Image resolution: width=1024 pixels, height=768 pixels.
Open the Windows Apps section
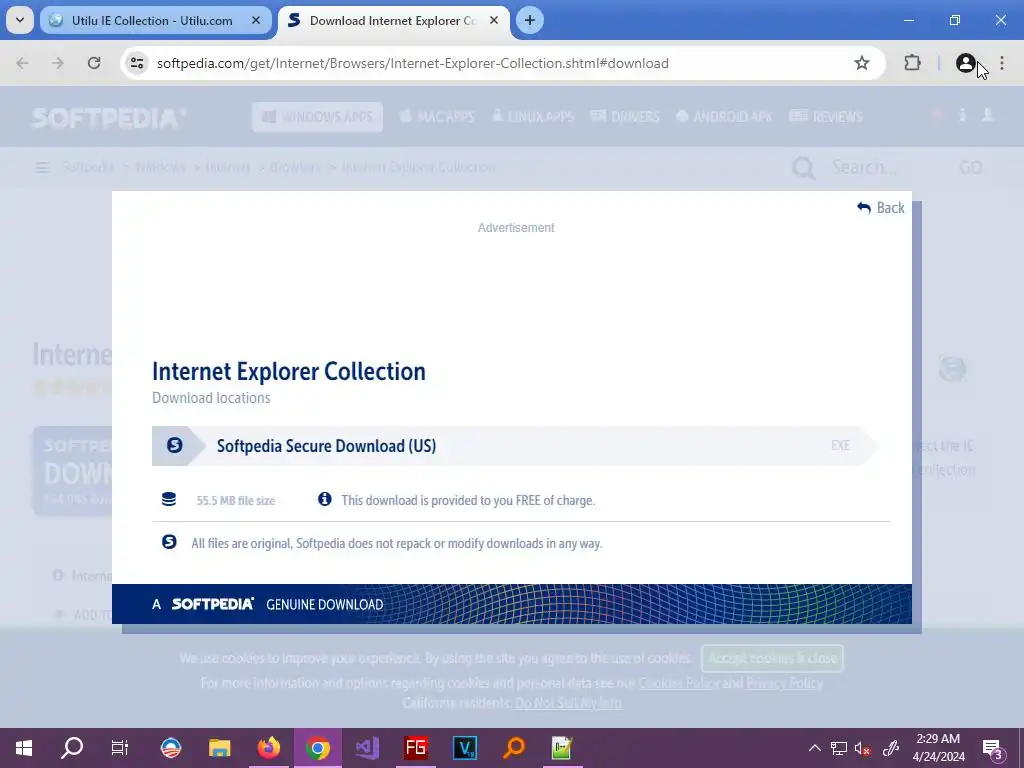317,117
